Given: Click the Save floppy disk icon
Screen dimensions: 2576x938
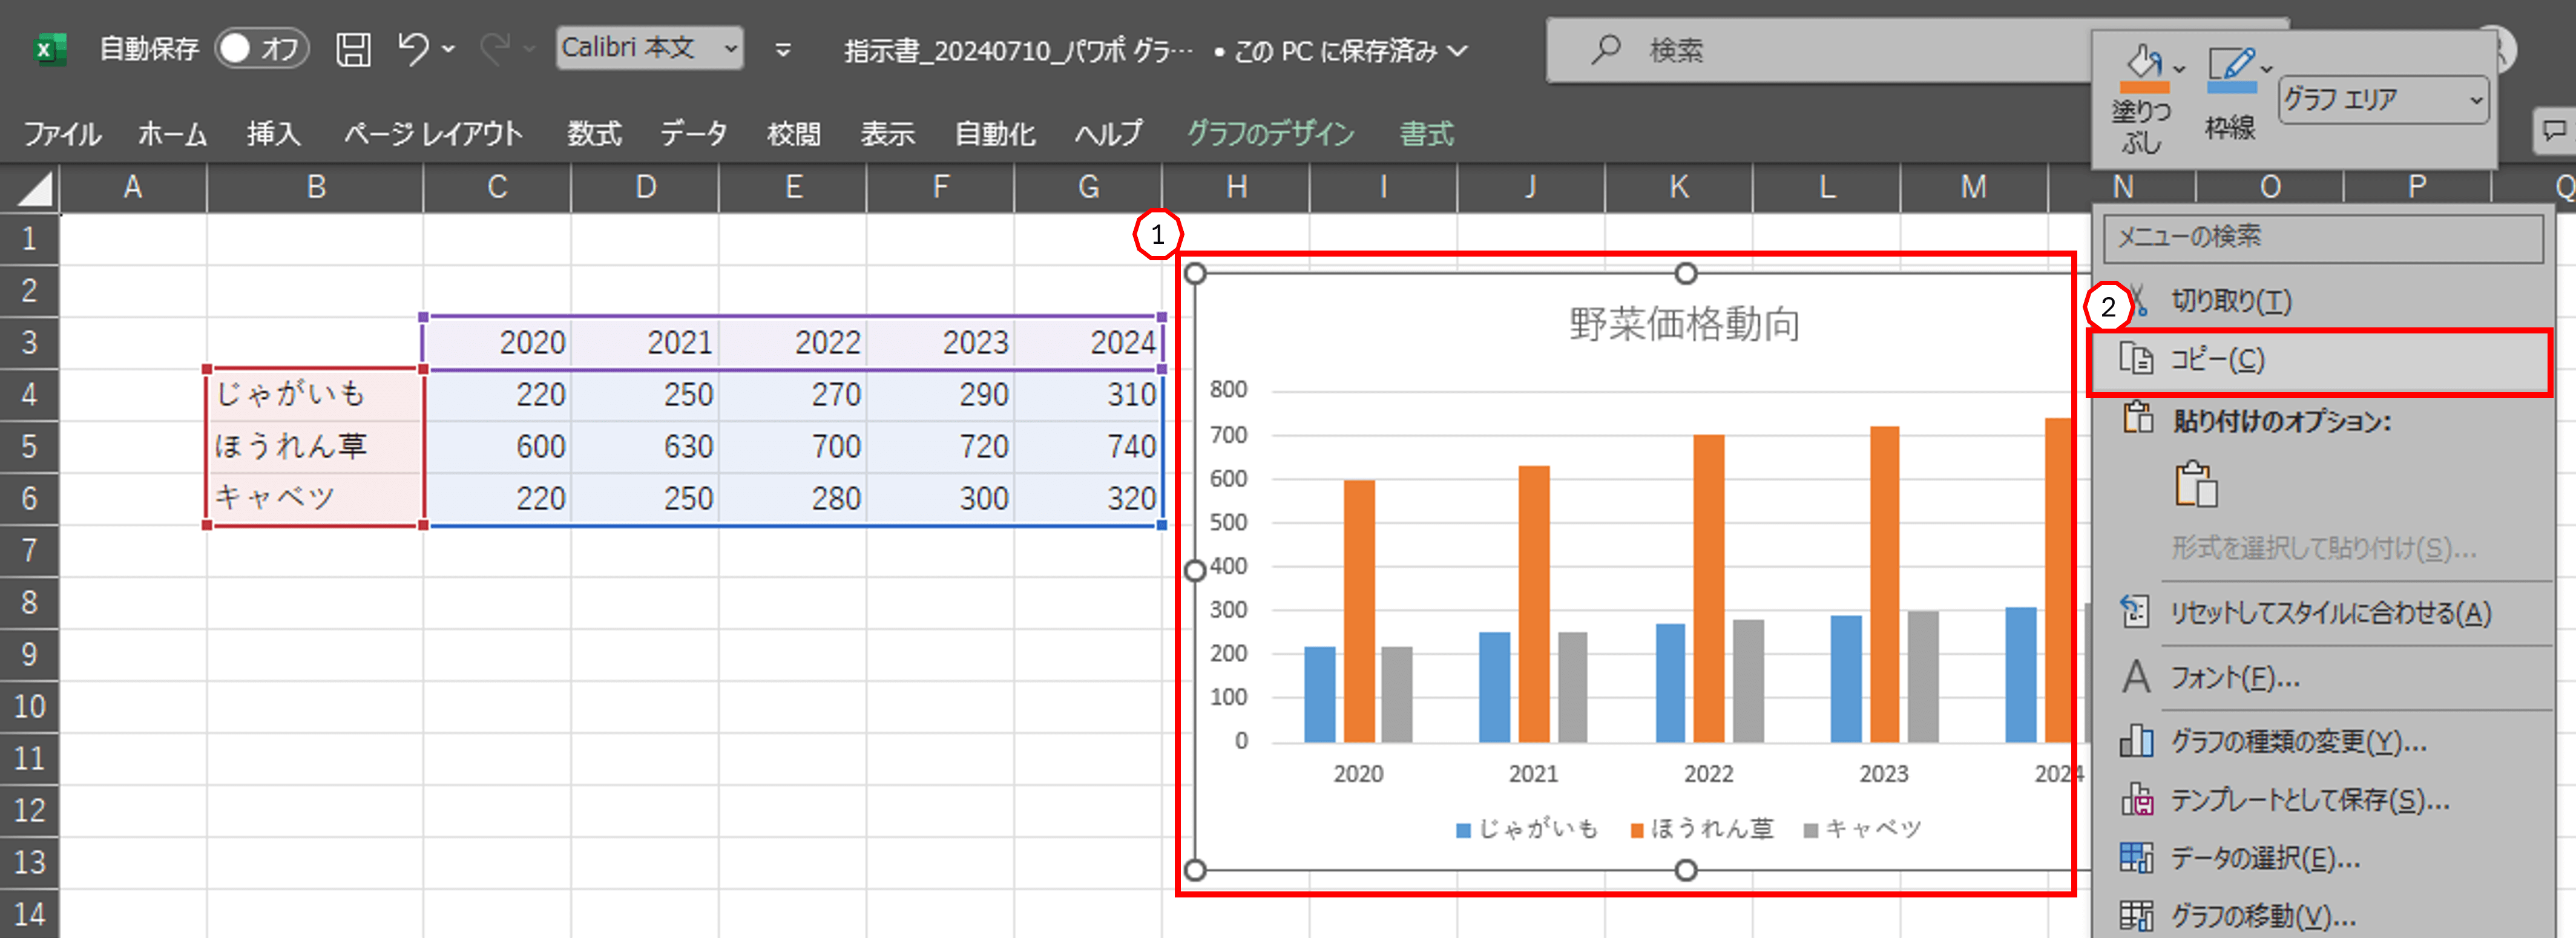Looking at the screenshot, I should point(353,48).
